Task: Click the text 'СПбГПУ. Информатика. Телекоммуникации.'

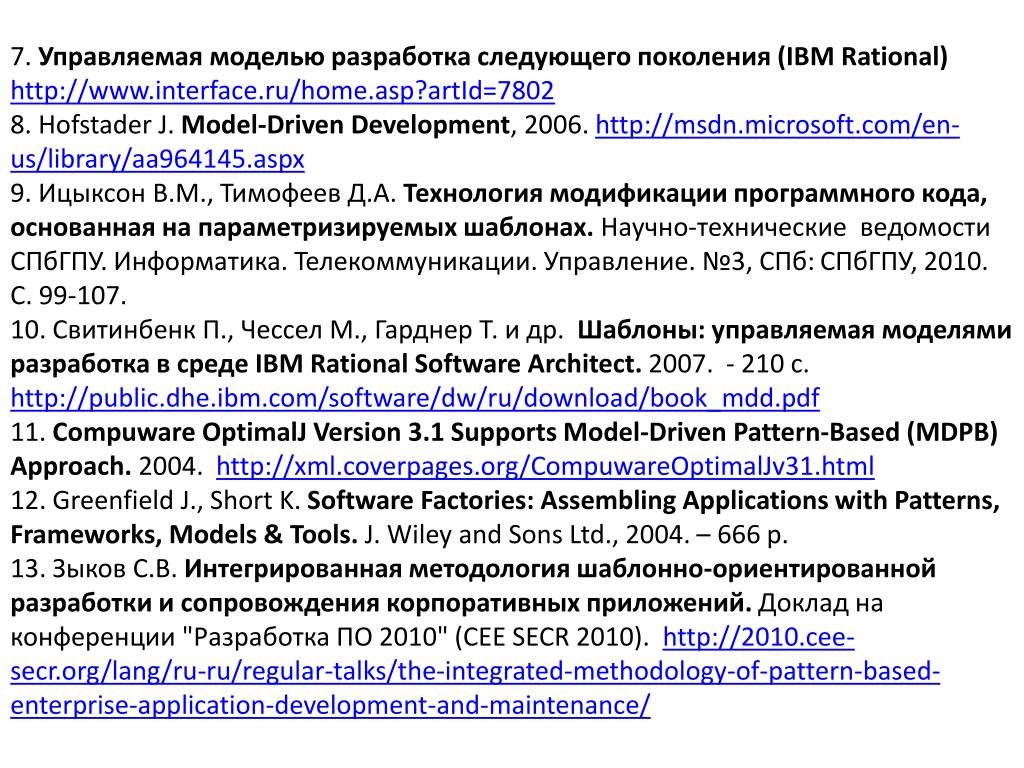Action: [274, 262]
